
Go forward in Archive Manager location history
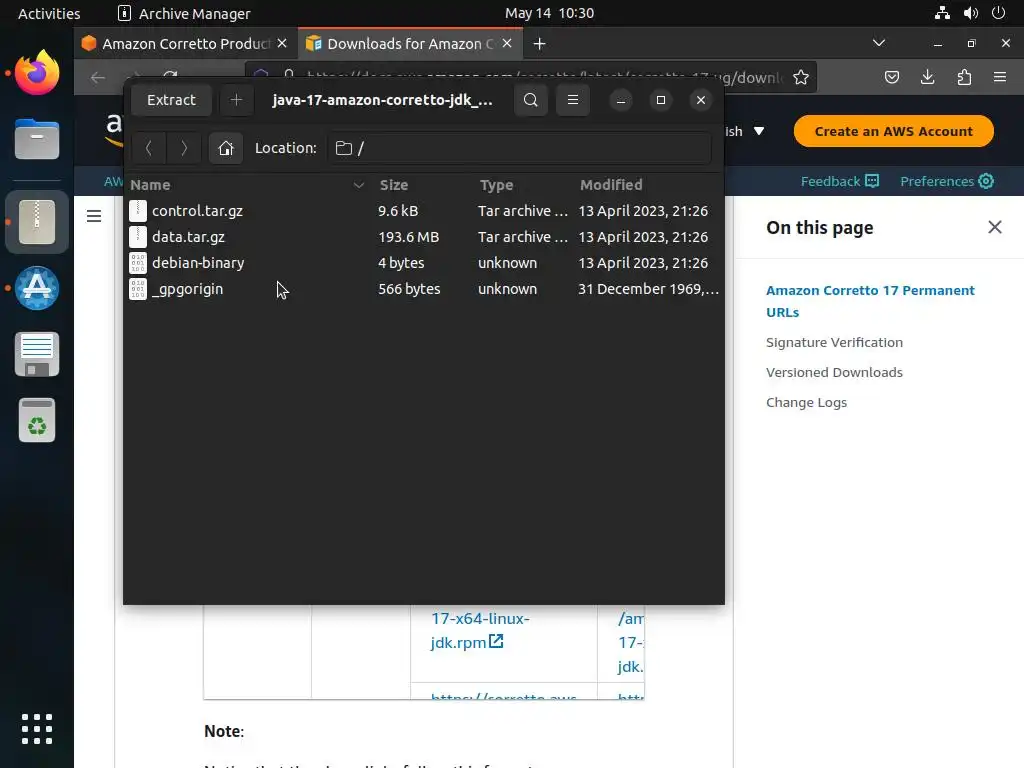184,148
